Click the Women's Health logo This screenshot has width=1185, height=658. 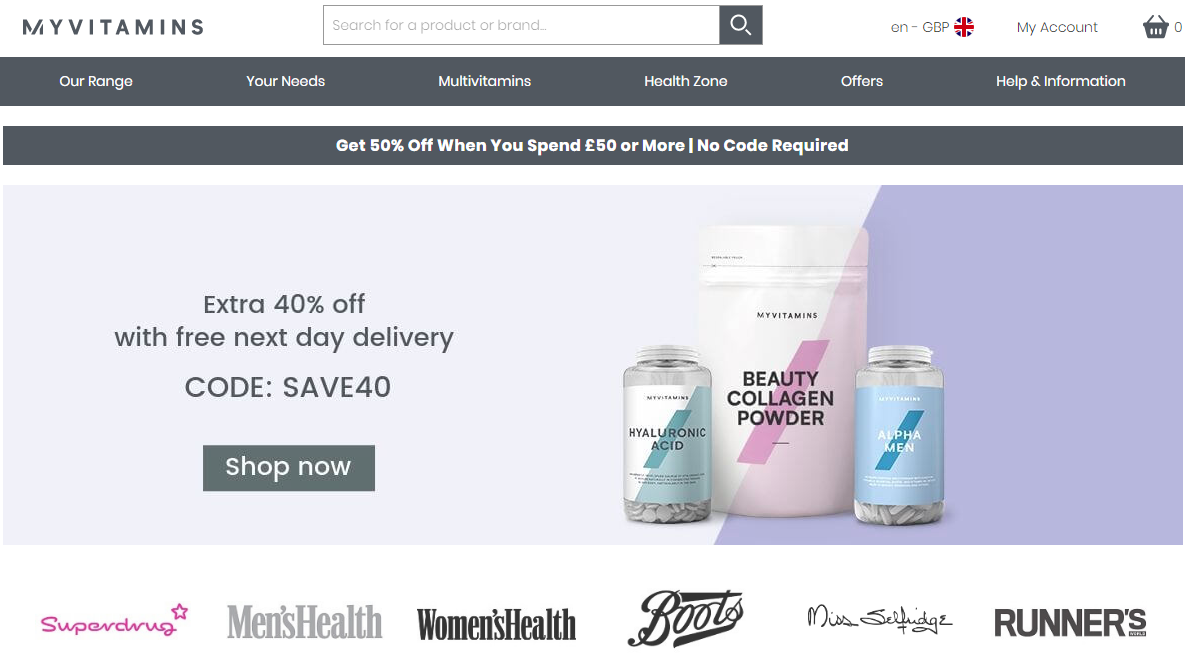pyautogui.click(x=496, y=625)
